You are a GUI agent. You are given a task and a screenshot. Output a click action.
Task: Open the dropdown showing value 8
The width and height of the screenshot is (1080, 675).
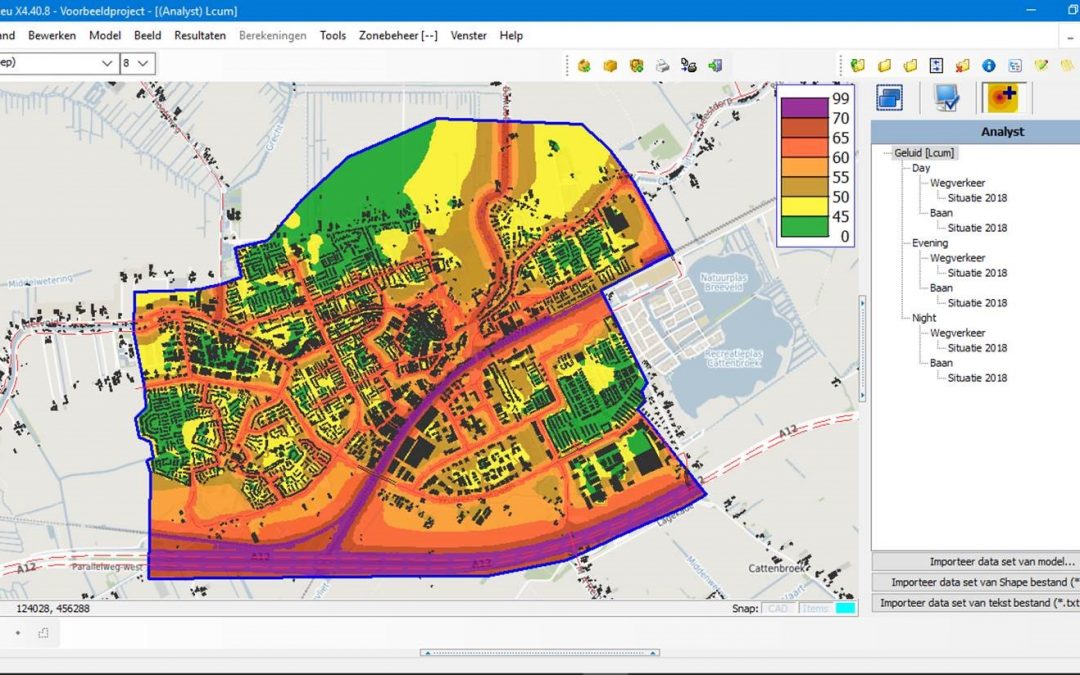(x=138, y=63)
